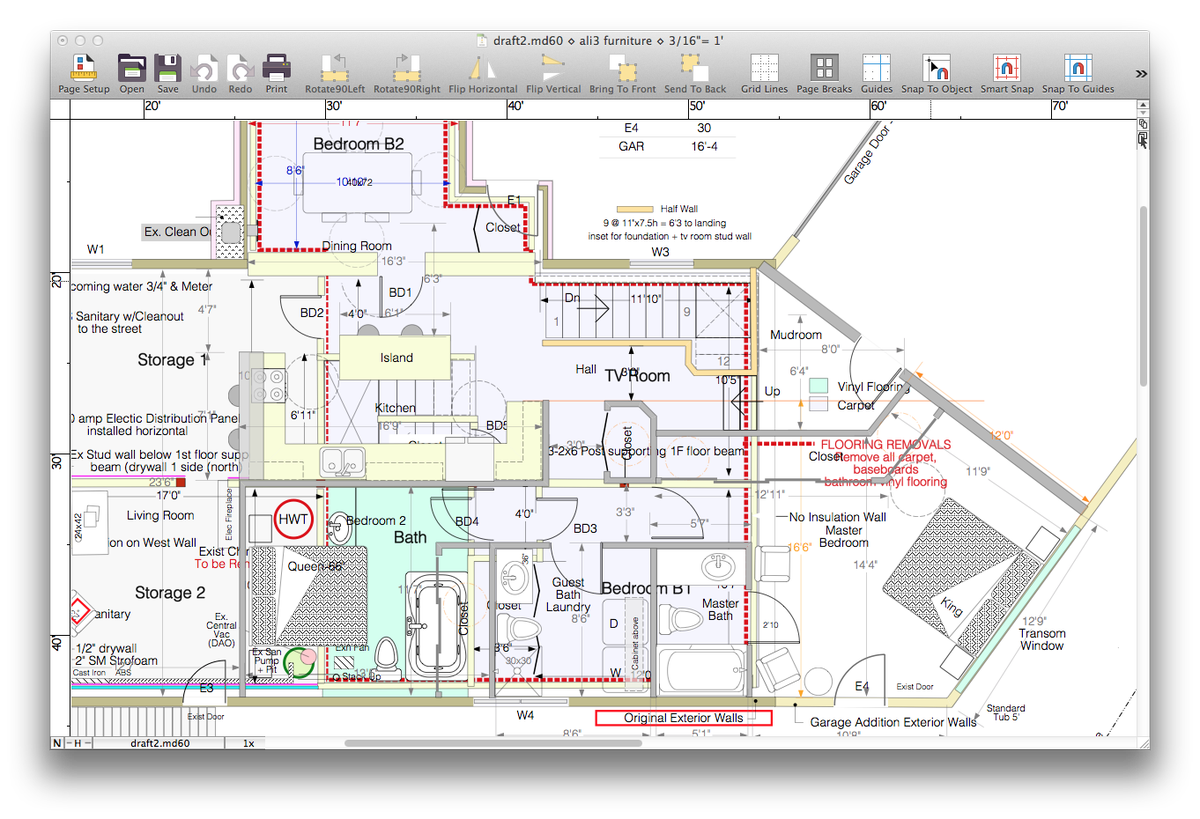Send the selected object to back
The height and width of the screenshot is (819, 1200).
click(x=695, y=74)
